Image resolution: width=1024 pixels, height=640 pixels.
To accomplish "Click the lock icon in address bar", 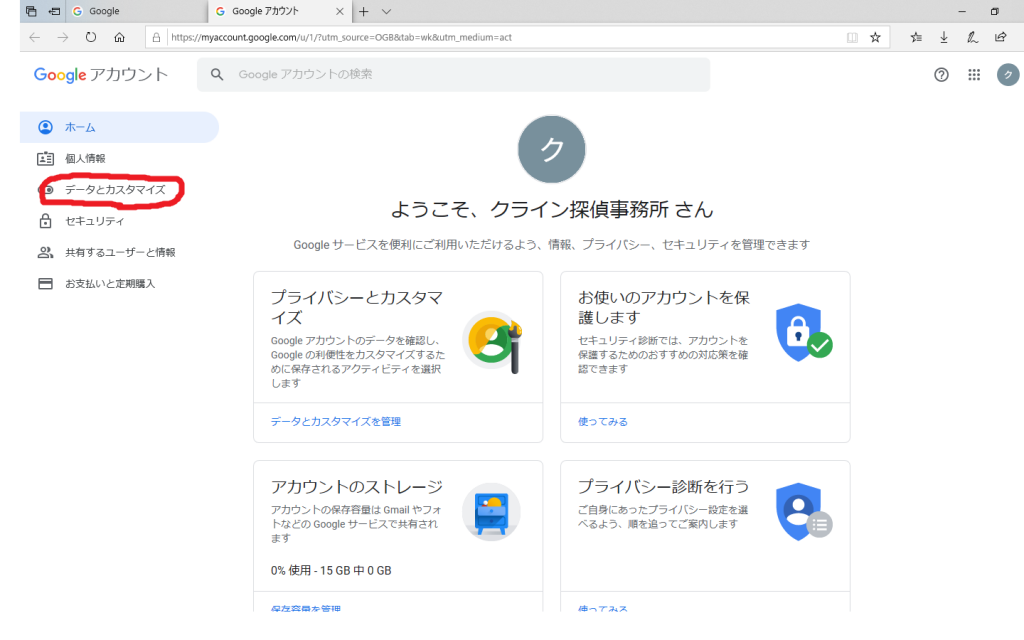I will 156,37.
